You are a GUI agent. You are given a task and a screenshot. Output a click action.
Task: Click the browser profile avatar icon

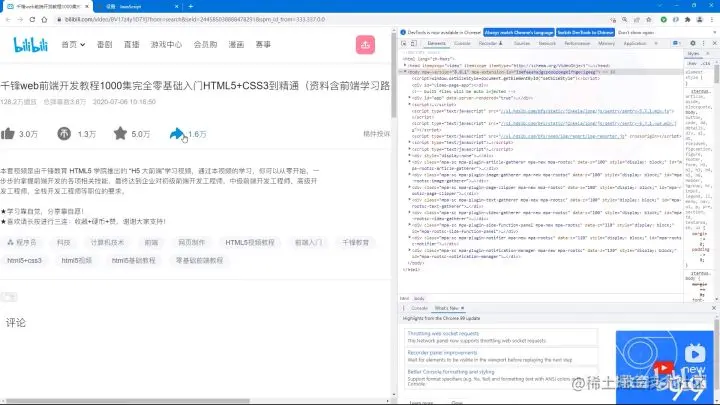[x=699, y=19]
